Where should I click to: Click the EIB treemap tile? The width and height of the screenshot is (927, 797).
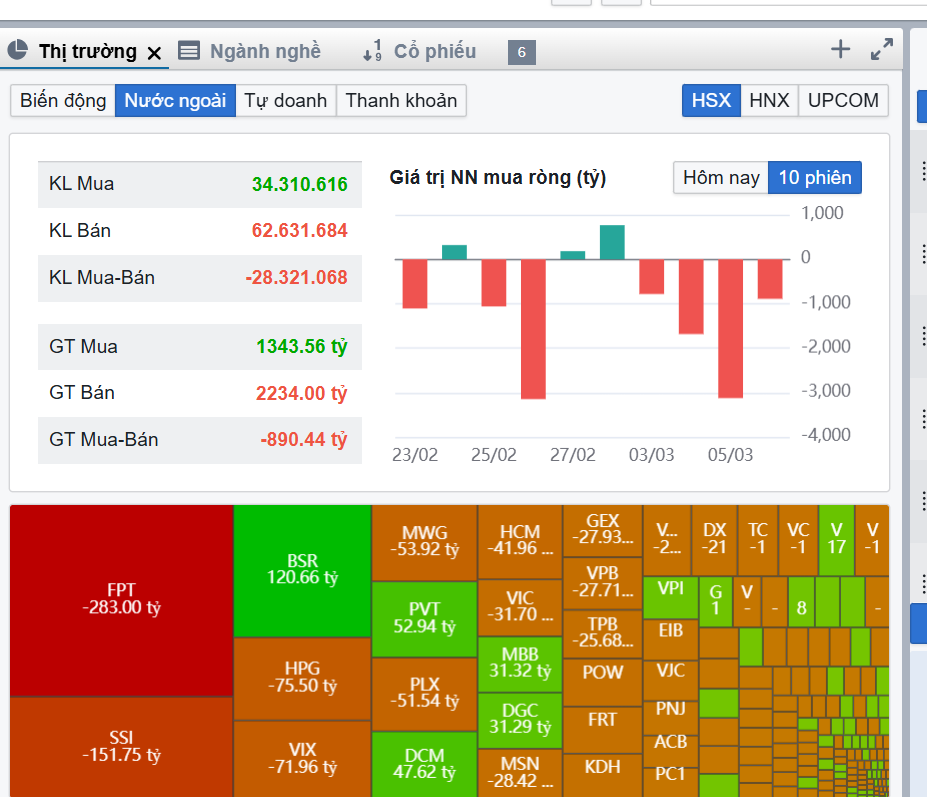pyautogui.click(x=670, y=639)
